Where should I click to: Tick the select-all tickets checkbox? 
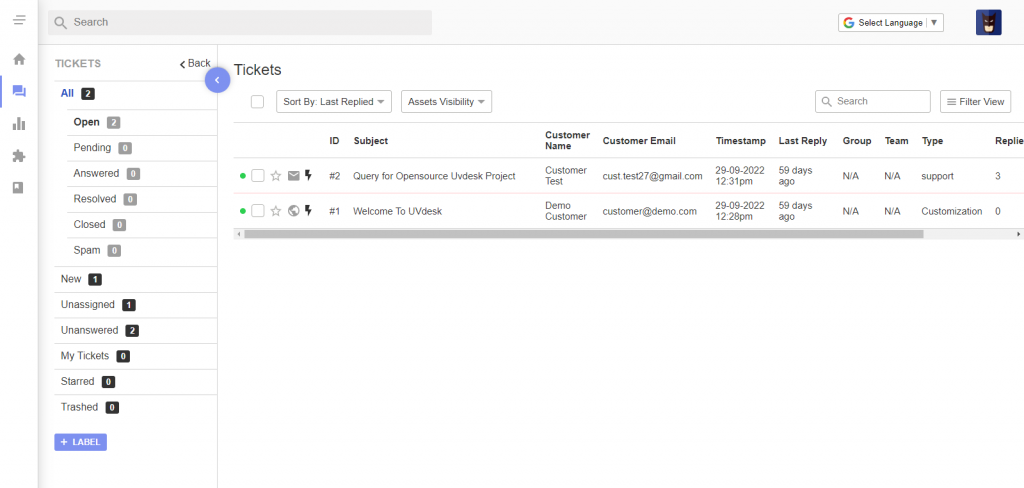pos(257,101)
